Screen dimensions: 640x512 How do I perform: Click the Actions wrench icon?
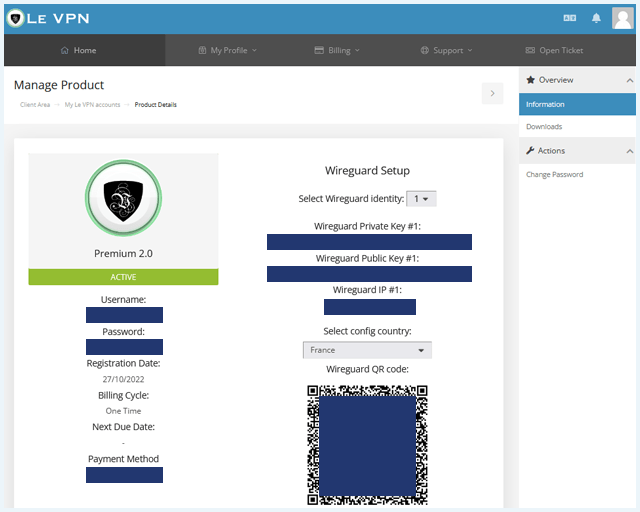point(530,150)
